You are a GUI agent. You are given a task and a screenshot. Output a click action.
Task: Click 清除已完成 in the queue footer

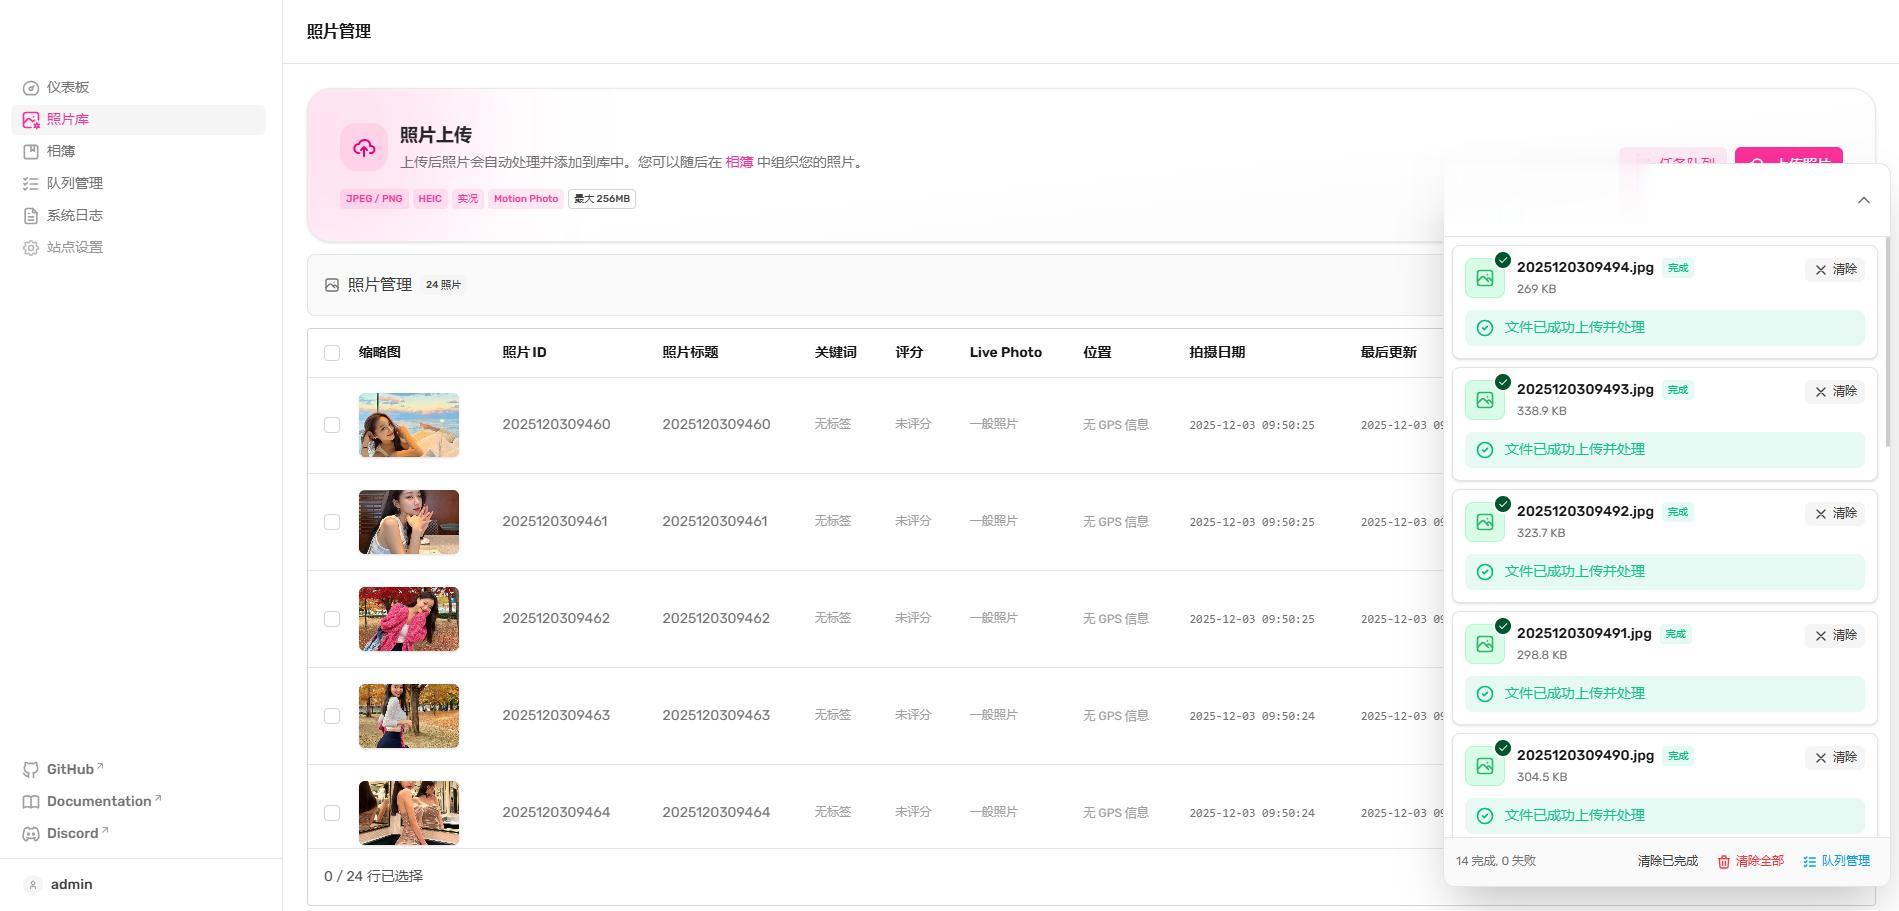click(x=1667, y=861)
